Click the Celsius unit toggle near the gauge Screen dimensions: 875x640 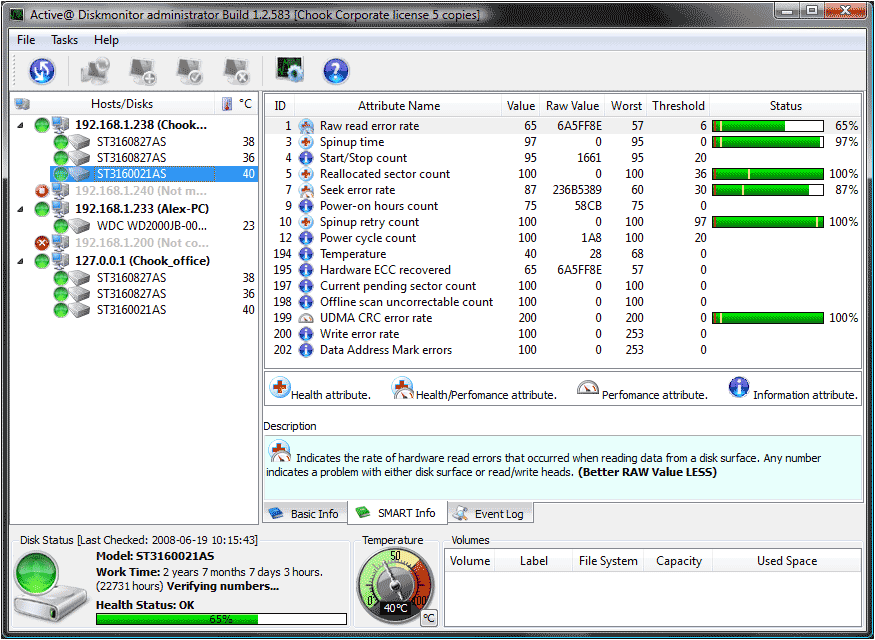coord(428,618)
